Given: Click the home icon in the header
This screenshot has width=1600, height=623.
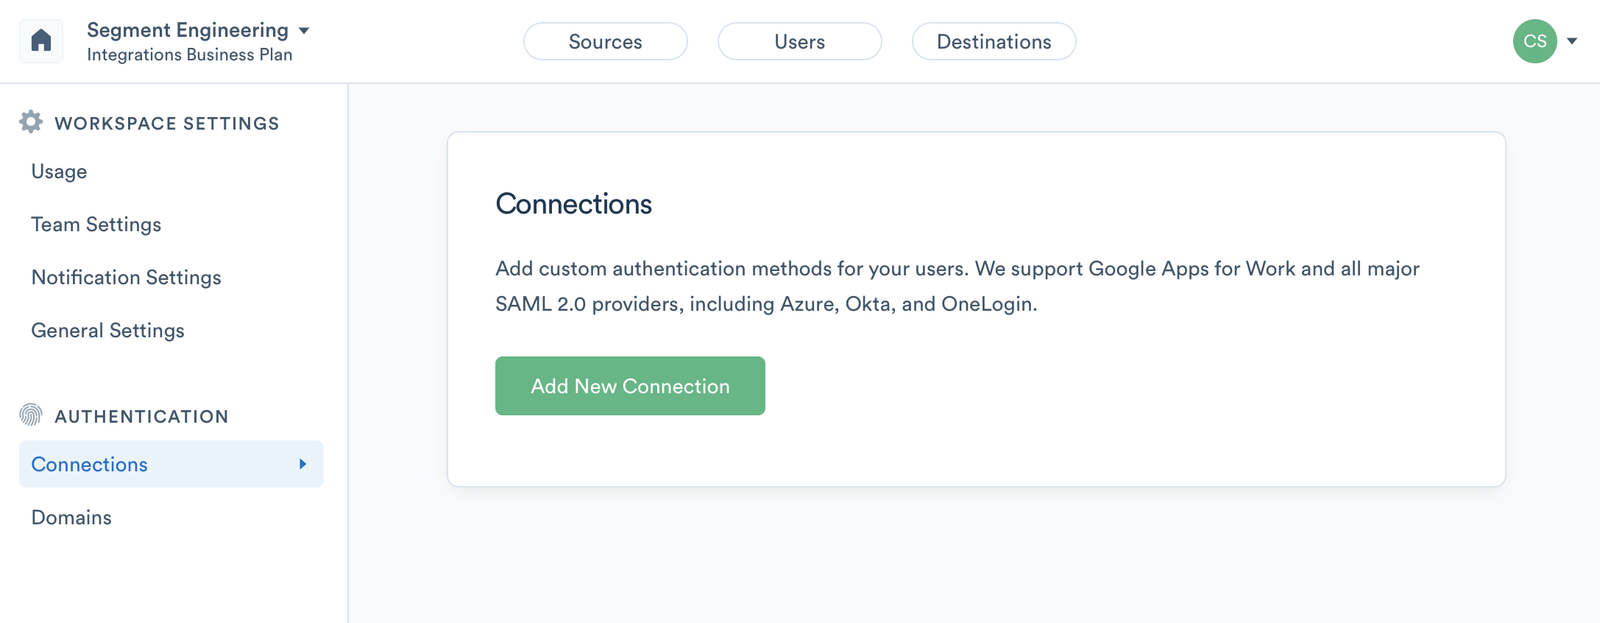Looking at the screenshot, I should coord(41,41).
